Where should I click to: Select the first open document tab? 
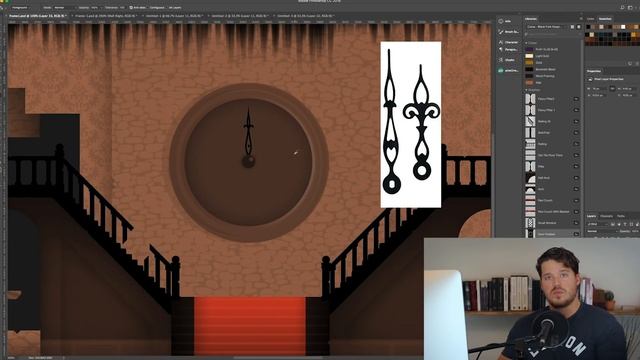[x=38, y=16]
